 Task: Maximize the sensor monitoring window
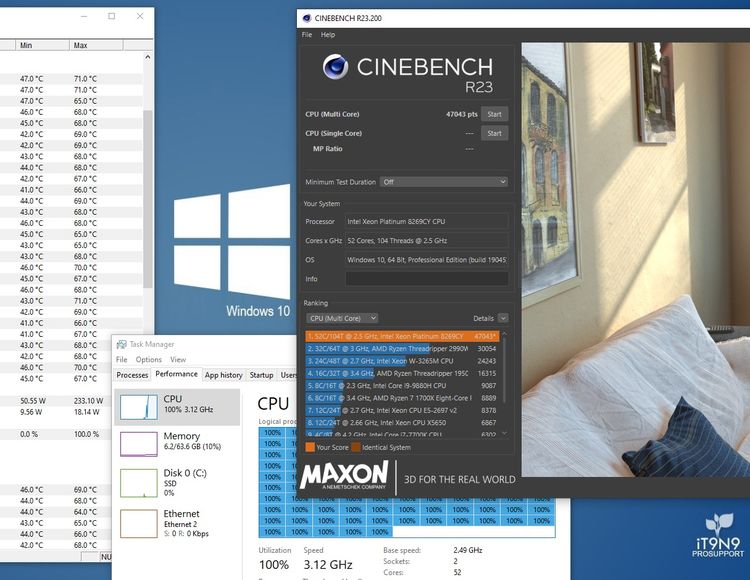tap(111, 16)
